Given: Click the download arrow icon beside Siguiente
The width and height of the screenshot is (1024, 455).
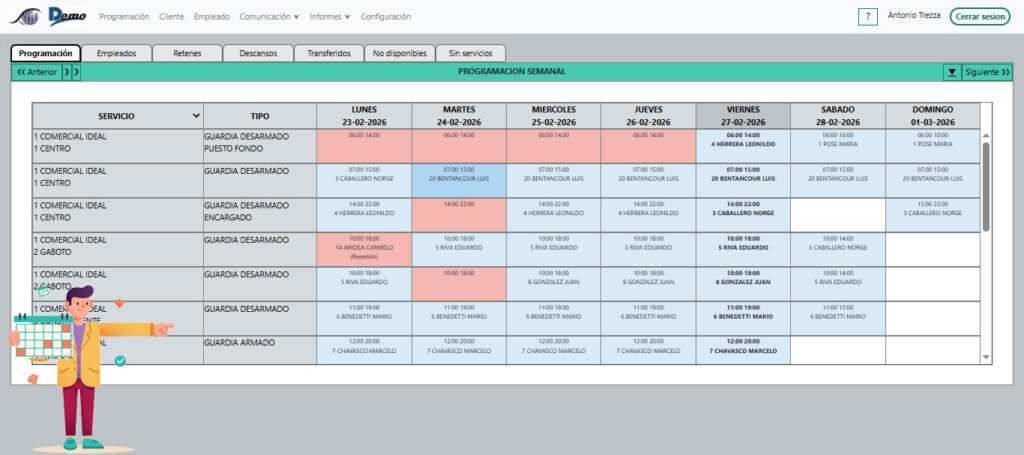Looking at the screenshot, I should pos(952,72).
